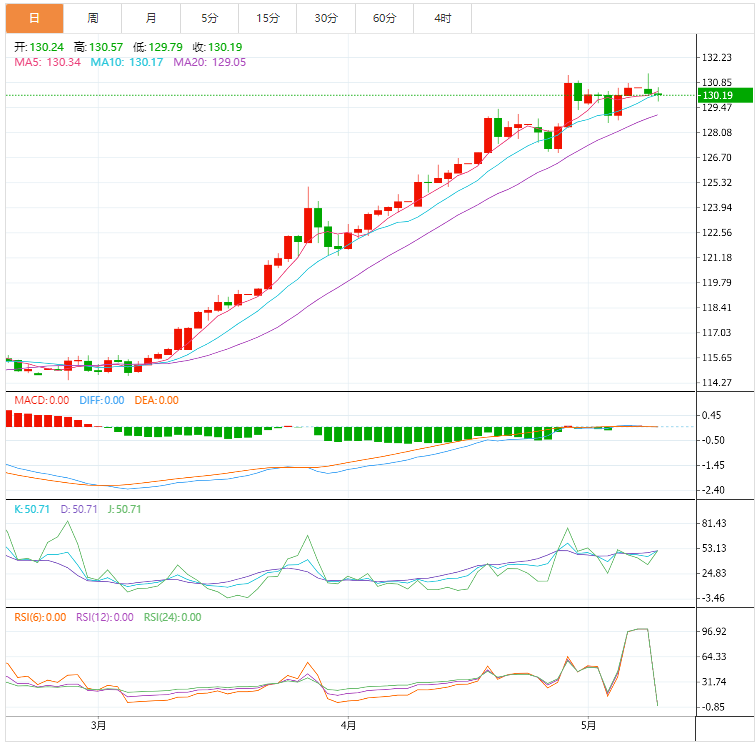
Task: Click the 5月 date axis marker
Action: (589, 725)
